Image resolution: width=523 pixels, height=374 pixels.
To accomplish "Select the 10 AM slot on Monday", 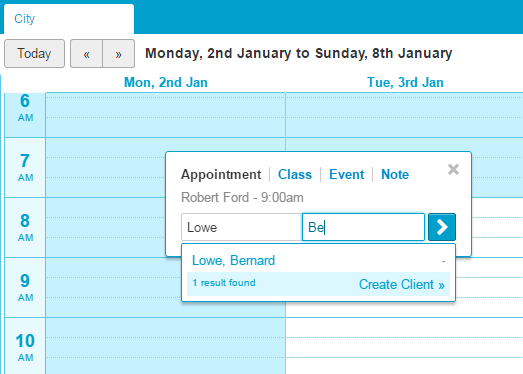I will tap(165, 346).
